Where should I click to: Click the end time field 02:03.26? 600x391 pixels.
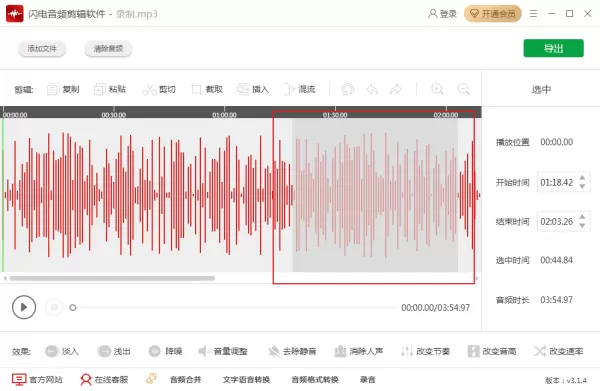pos(557,222)
